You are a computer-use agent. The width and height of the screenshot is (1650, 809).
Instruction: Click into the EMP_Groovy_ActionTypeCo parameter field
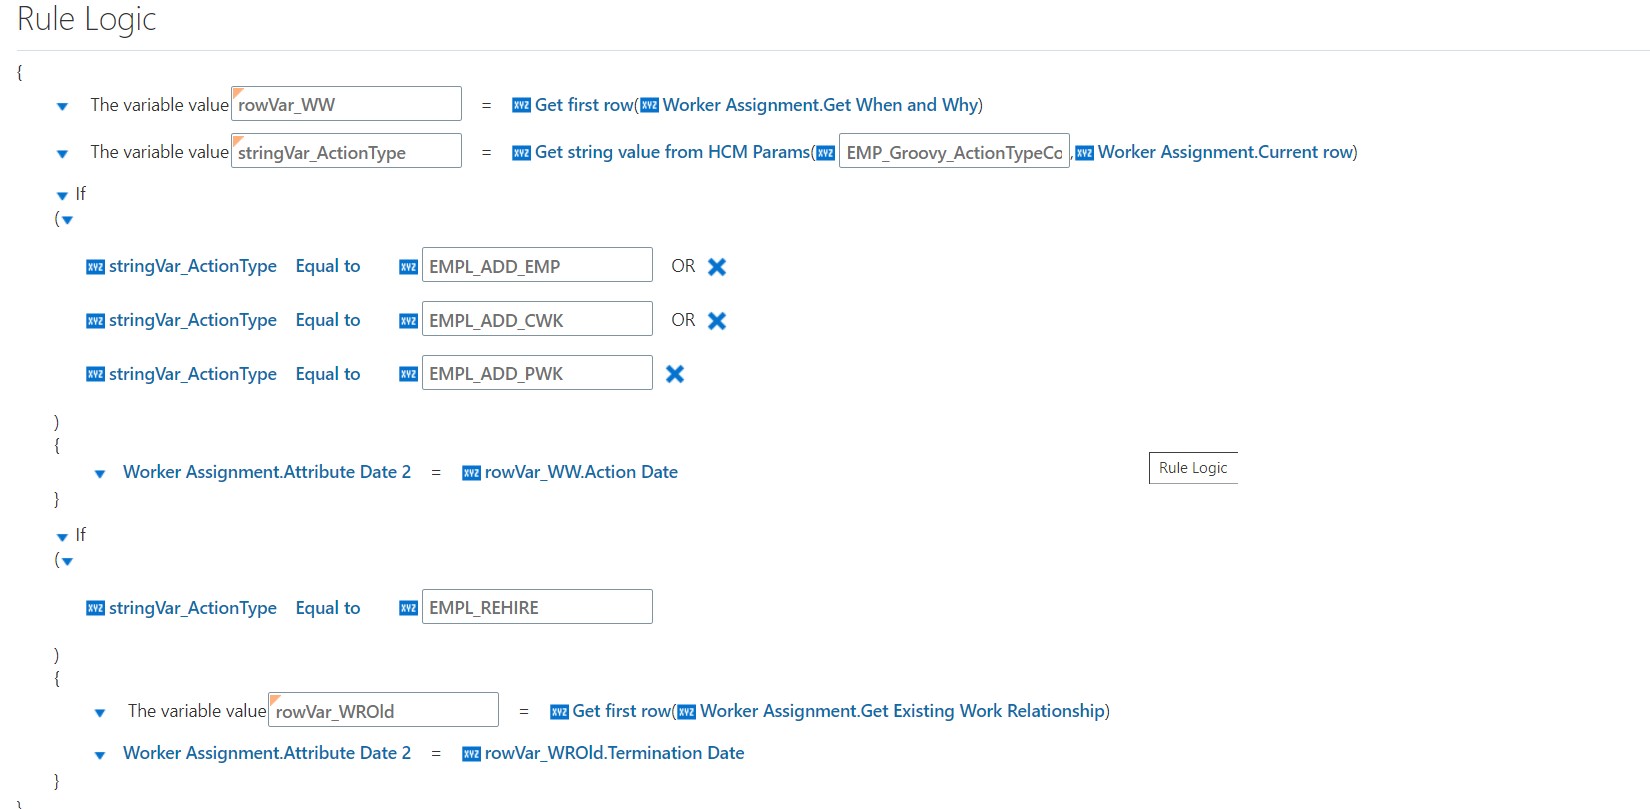(954, 151)
